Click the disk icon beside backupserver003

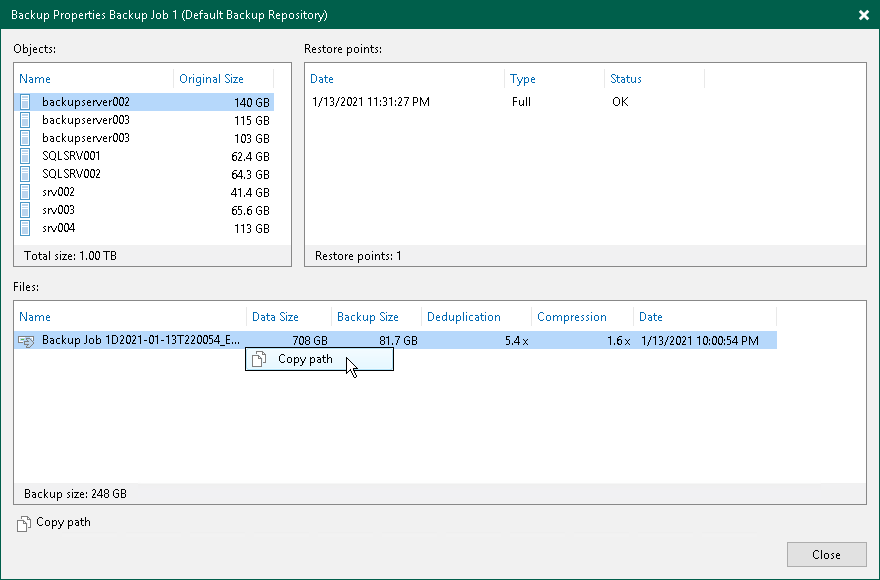(x=24, y=120)
